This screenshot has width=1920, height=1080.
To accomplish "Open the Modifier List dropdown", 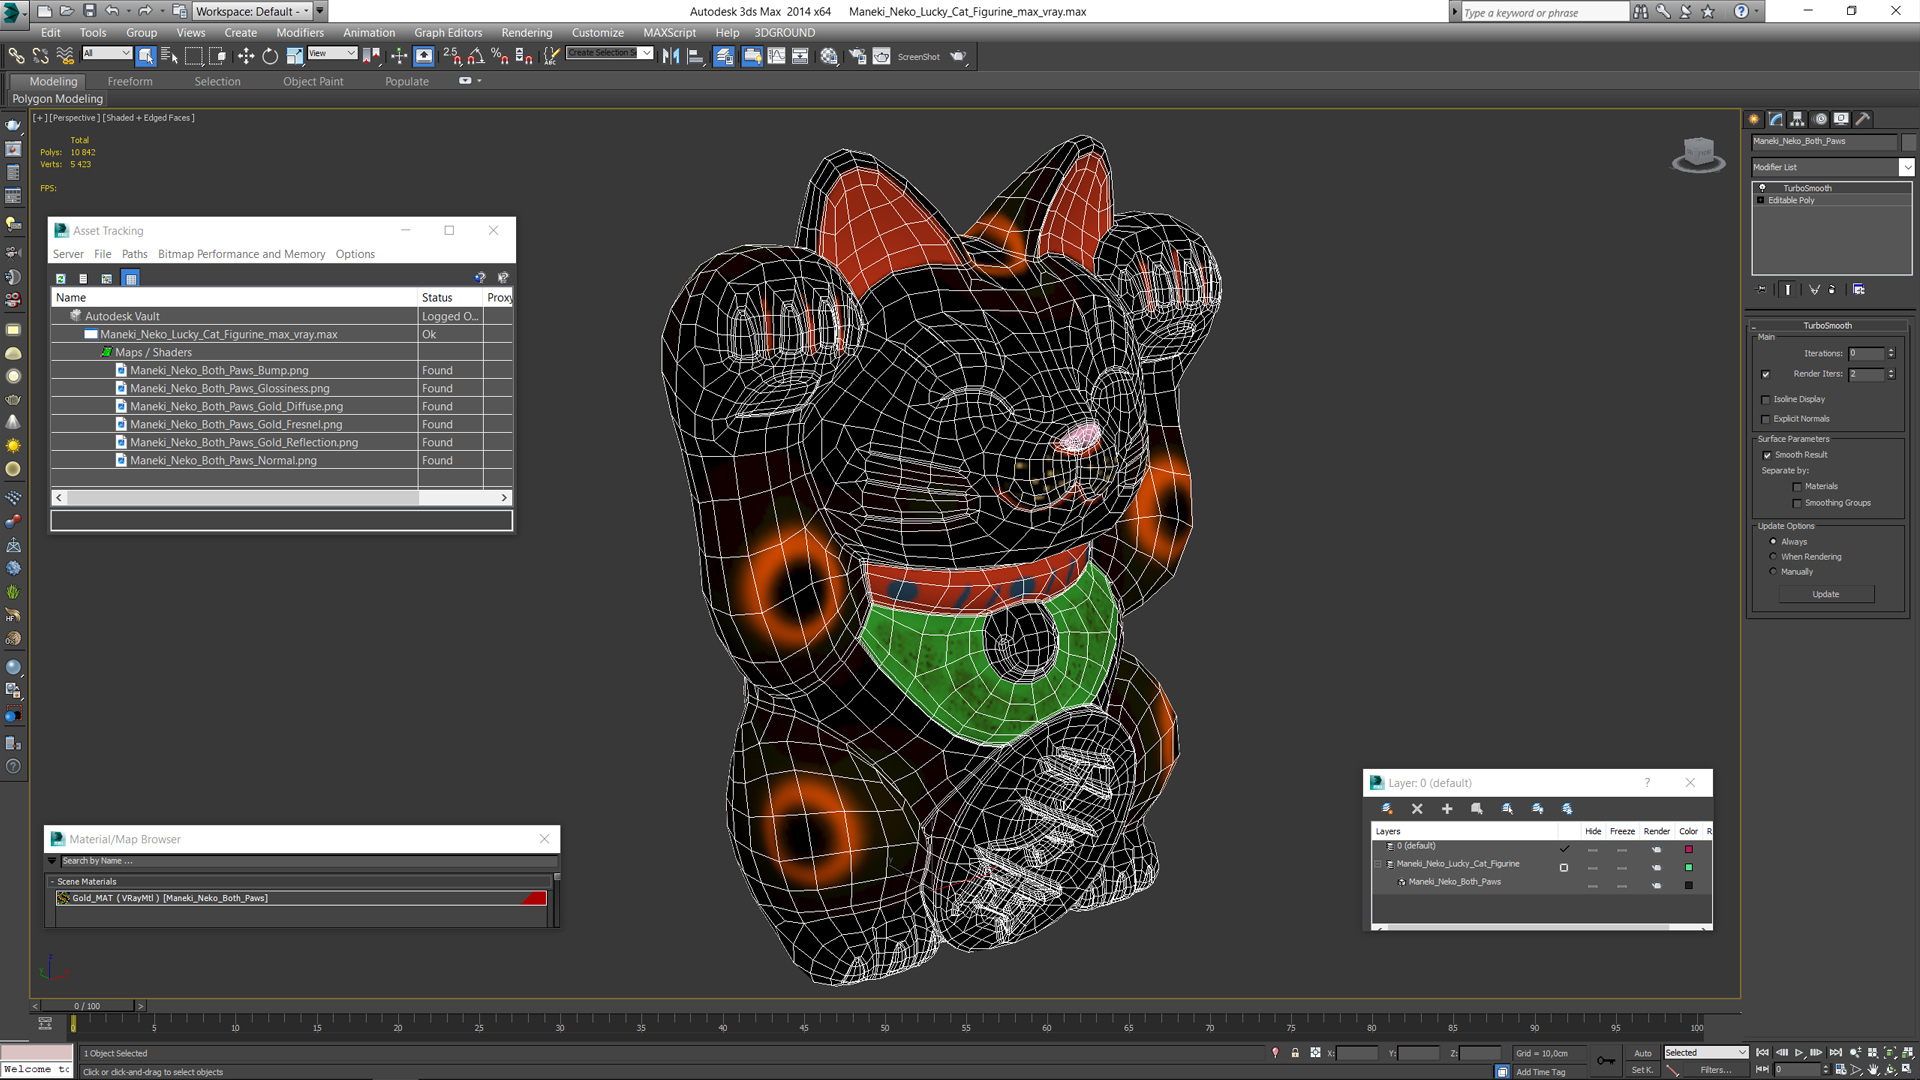I will tap(1907, 167).
